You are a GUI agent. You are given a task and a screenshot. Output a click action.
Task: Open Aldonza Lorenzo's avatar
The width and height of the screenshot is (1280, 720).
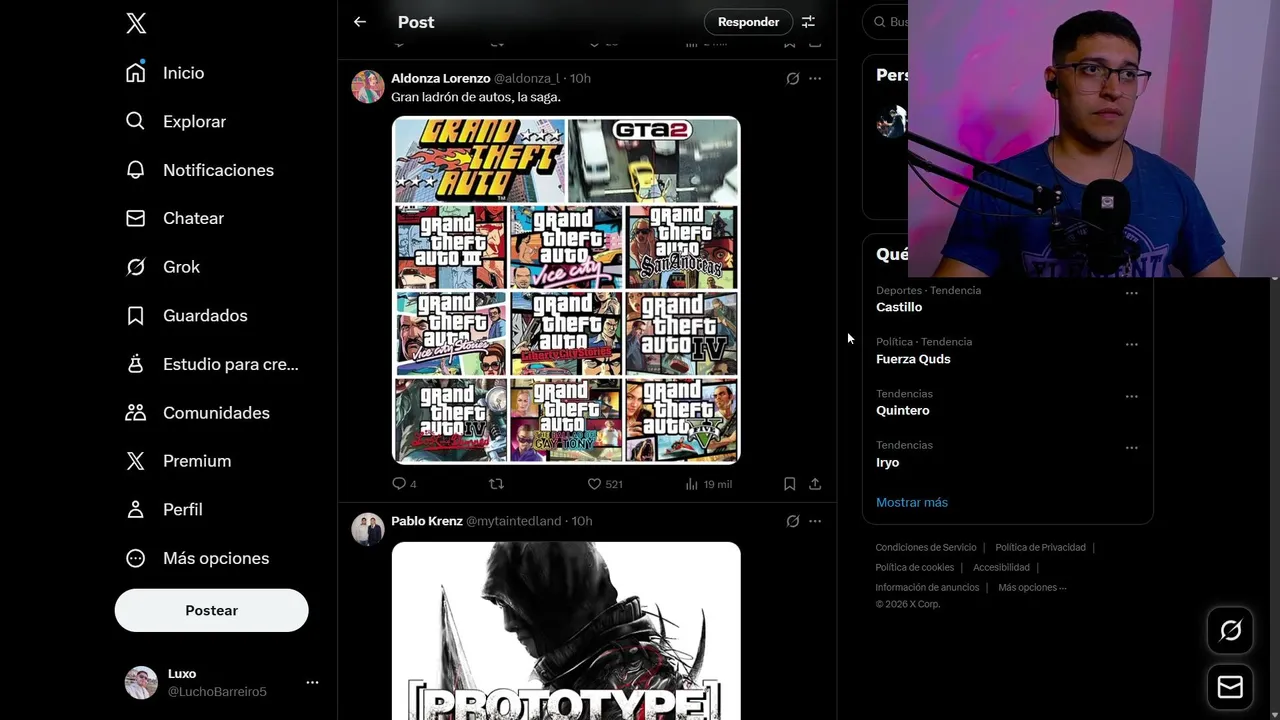click(x=368, y=87)
